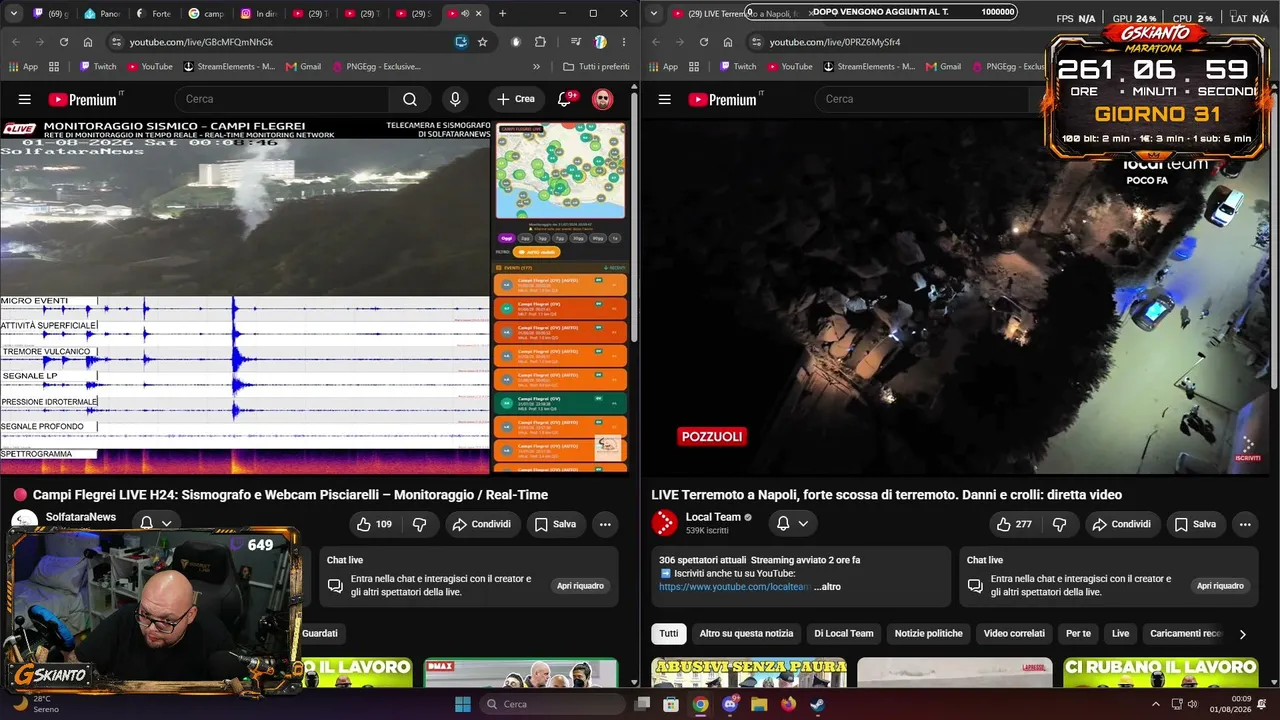This screenshot has height=720, width=1280.
Task: Switch to the Instagram 'In dire' tab
Action: (258, 13)
